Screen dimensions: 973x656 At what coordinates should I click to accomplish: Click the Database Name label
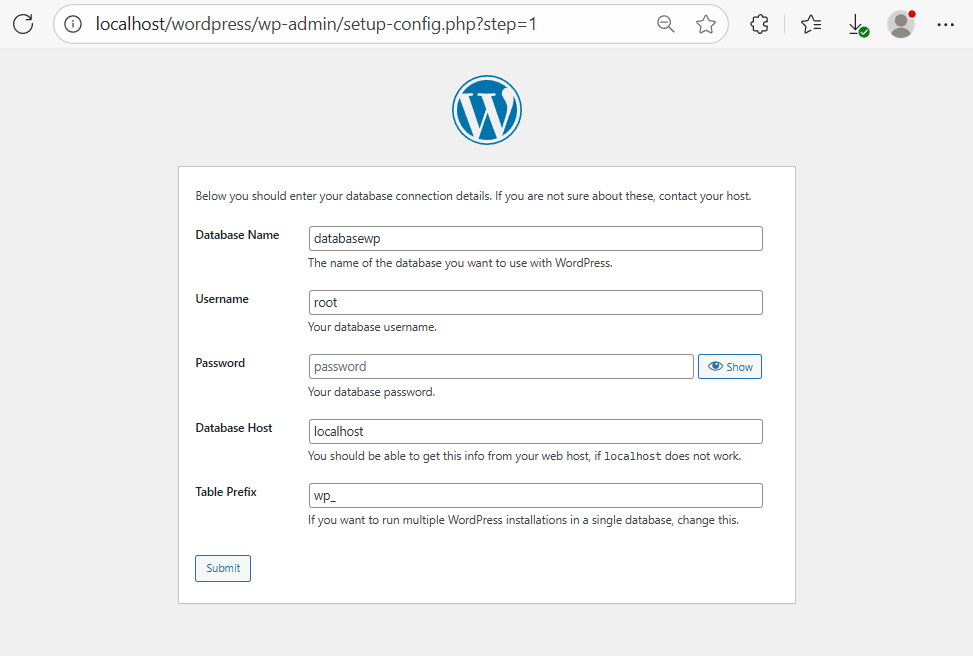point(237,235)
